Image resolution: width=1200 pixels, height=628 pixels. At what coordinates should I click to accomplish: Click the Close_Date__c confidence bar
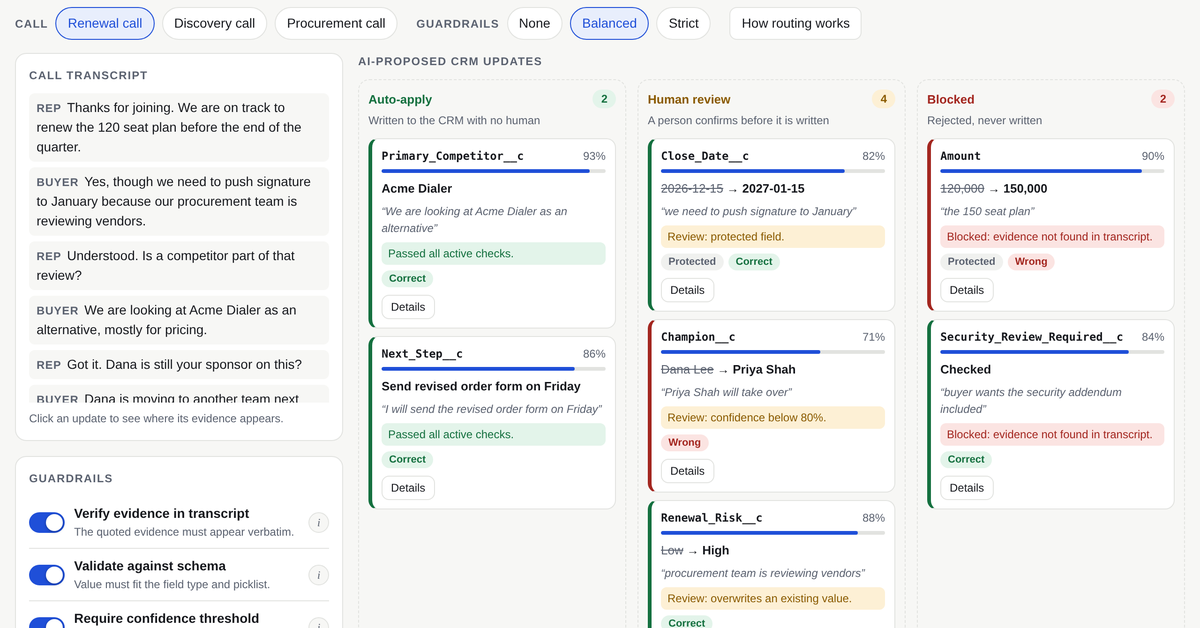pyautogui.click(x=773, y=171)
